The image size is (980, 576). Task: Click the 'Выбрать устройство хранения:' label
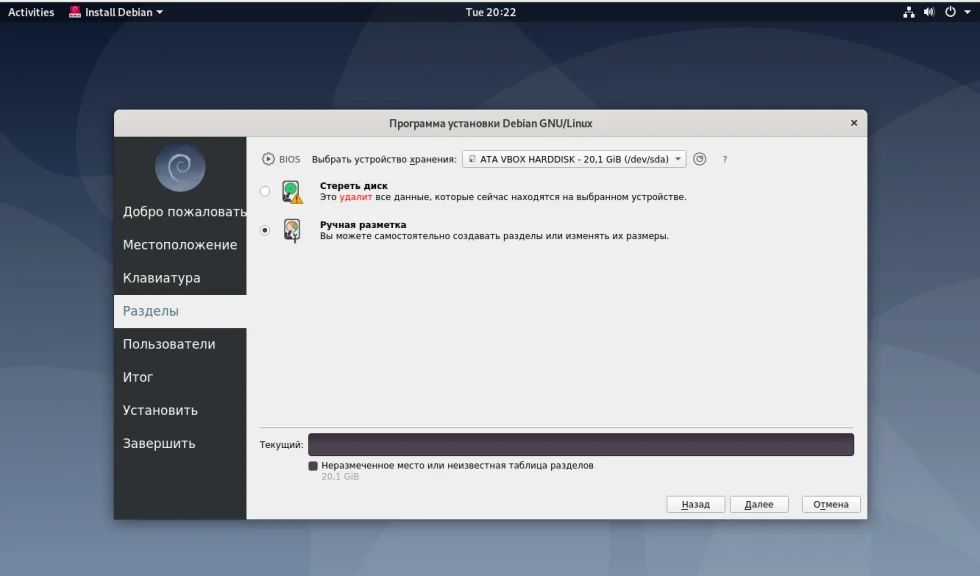point(384,159)
